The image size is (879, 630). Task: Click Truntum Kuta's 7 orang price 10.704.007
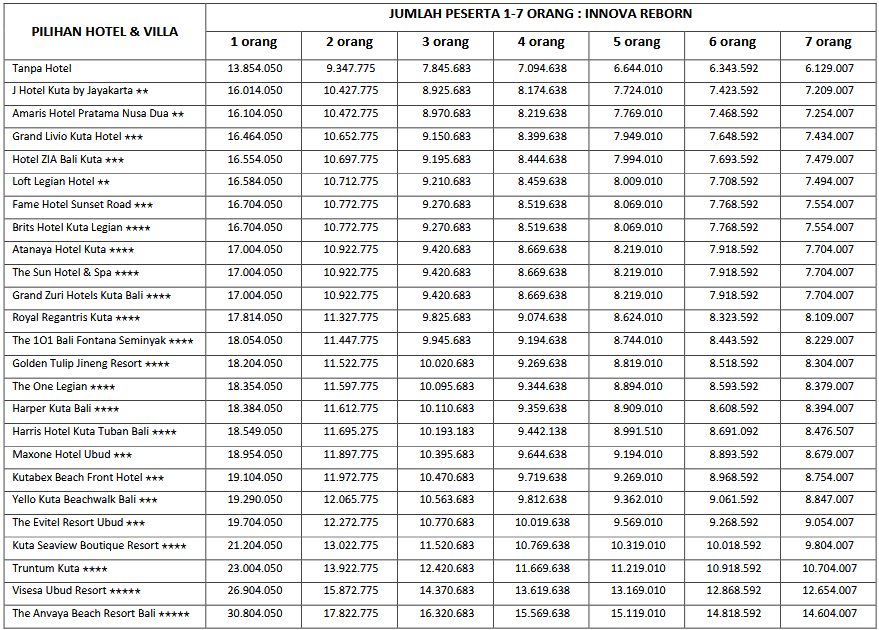click(x=829, y=568)
